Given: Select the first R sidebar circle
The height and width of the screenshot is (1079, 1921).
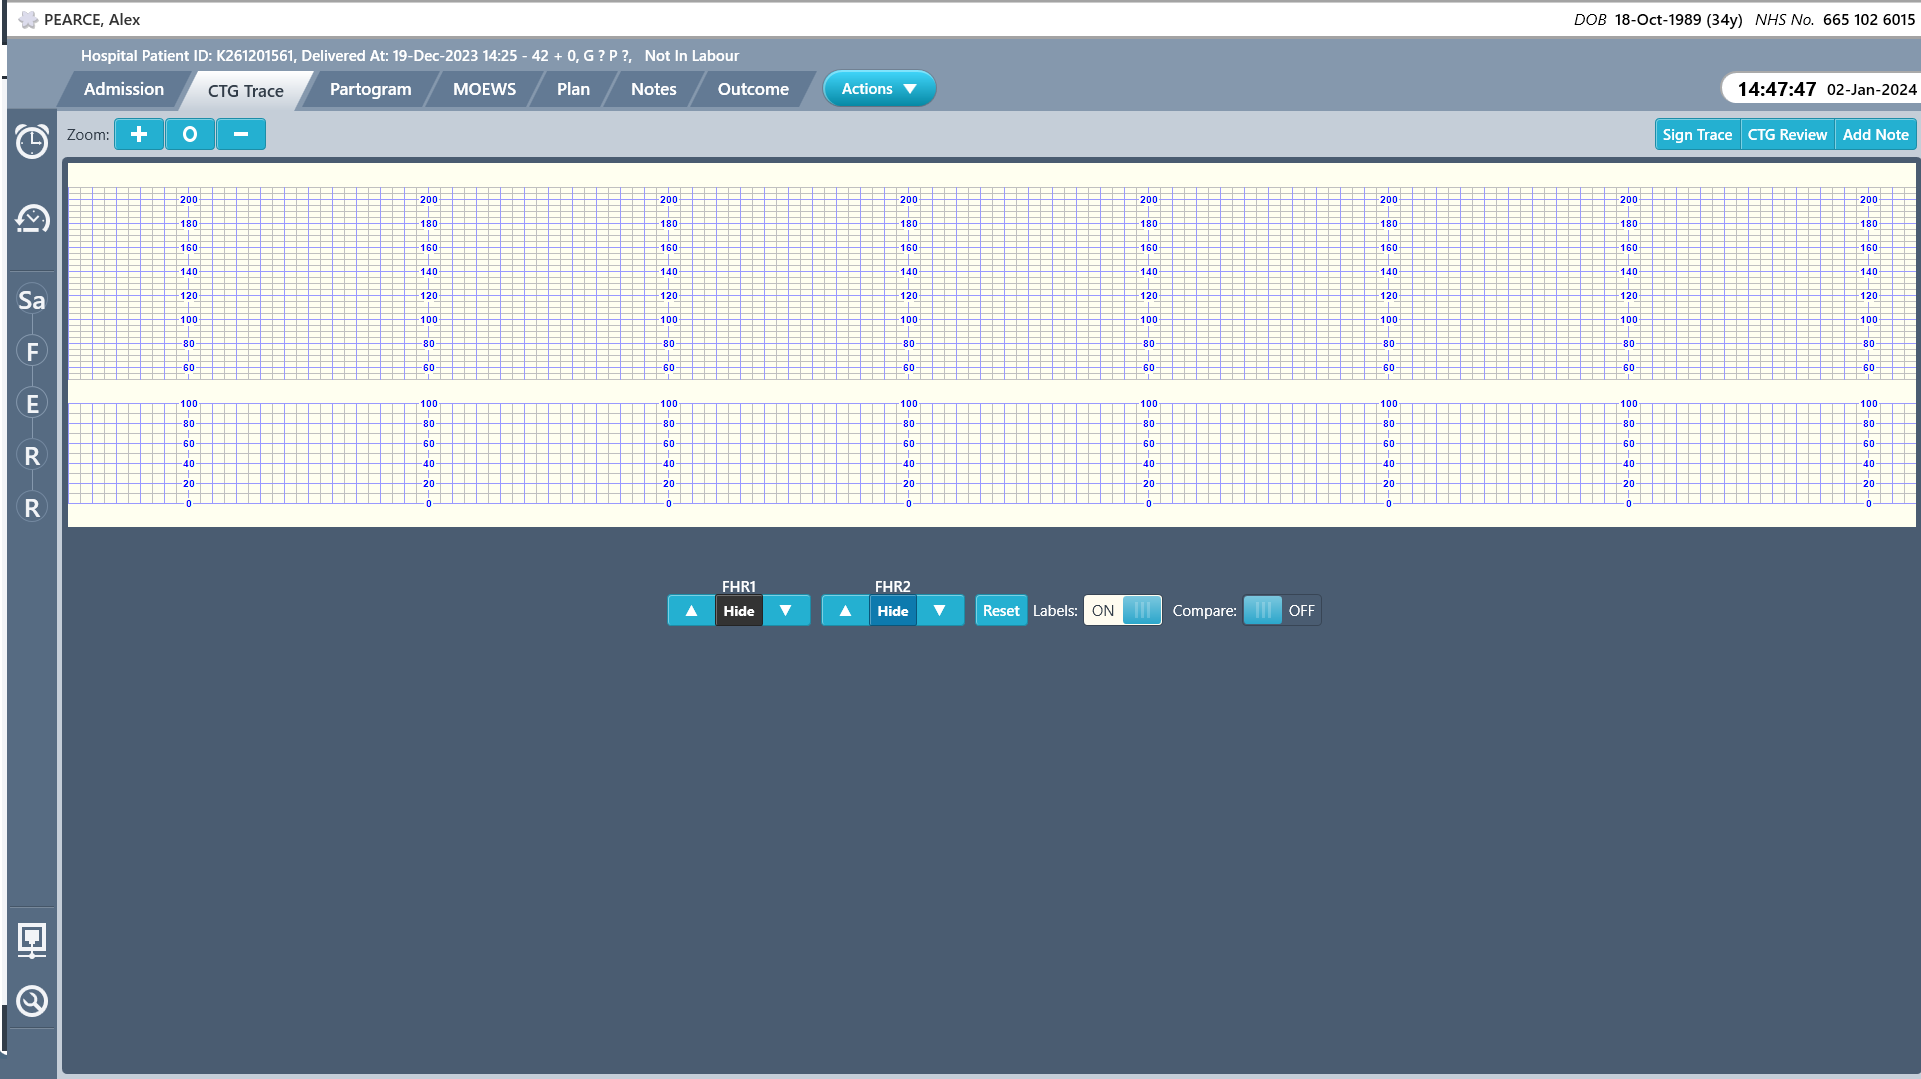Looking at the screenshot, I should point(32,456).
